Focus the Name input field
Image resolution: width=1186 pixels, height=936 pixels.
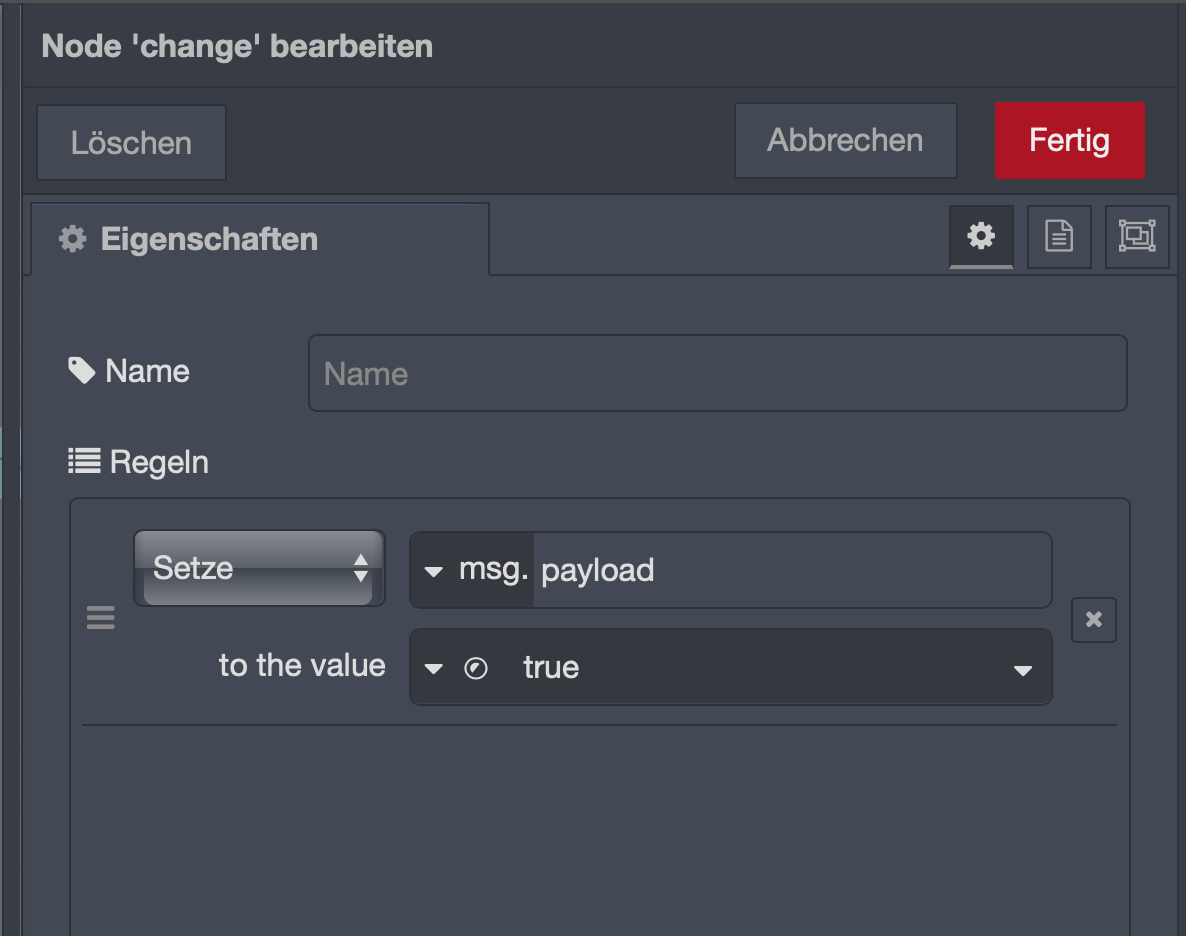coord(718,373)
